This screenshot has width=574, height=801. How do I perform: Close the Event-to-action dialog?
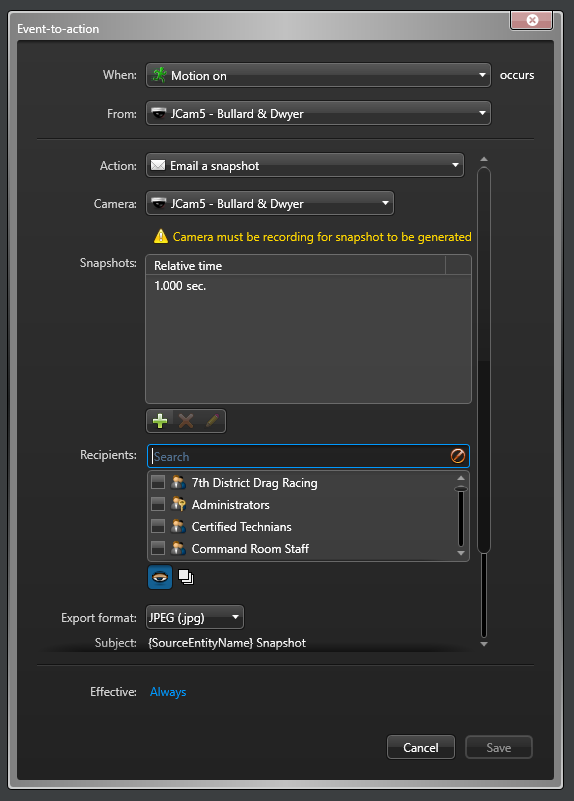click(x=532, y=20)
